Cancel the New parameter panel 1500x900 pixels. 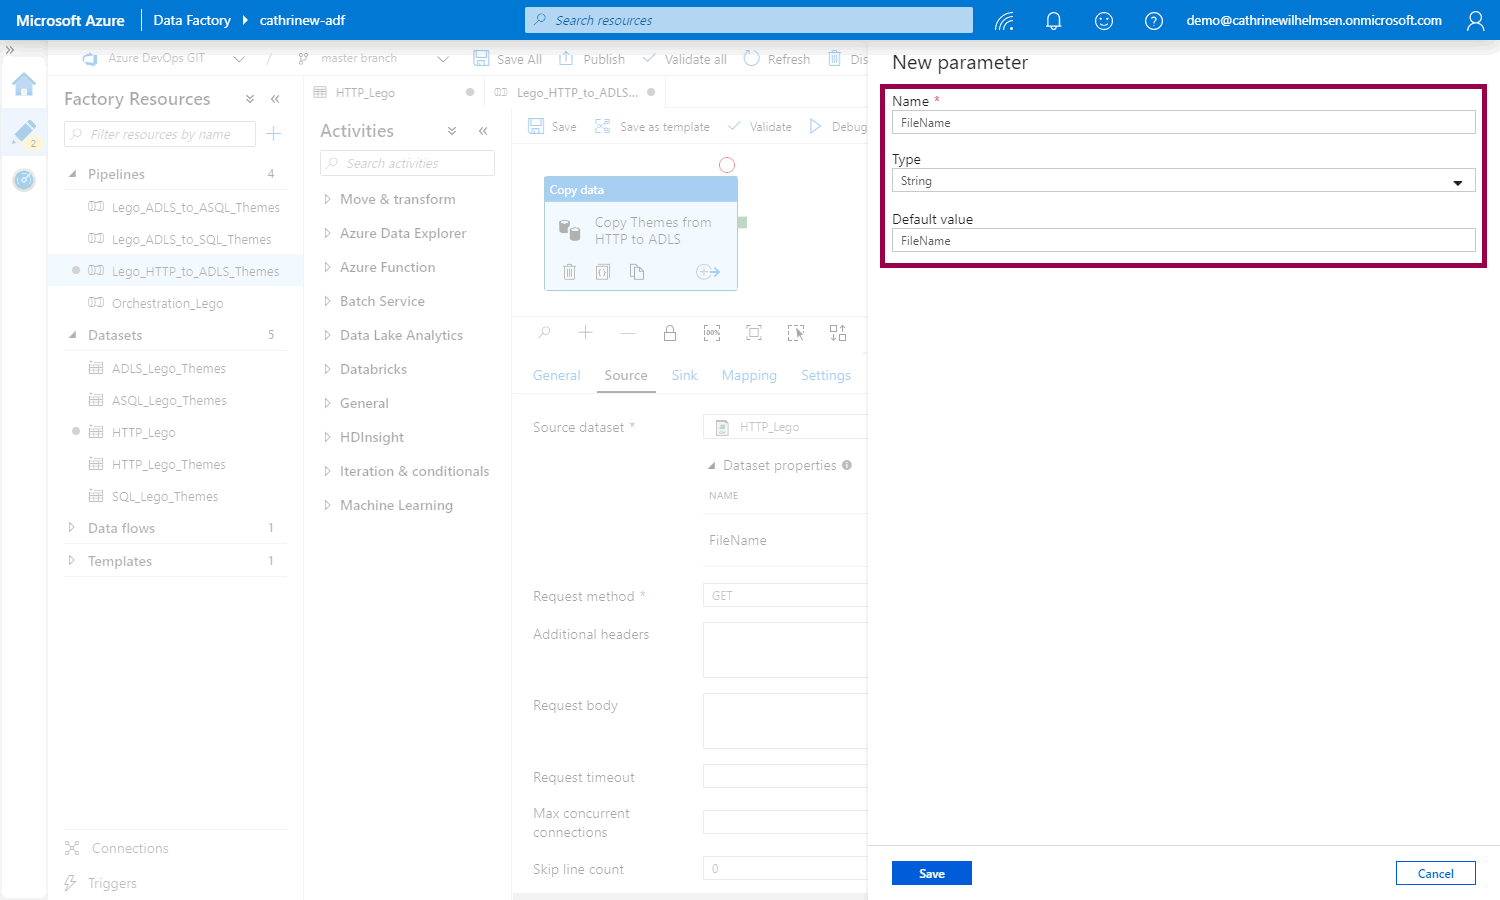click(x=1435, y=873)
